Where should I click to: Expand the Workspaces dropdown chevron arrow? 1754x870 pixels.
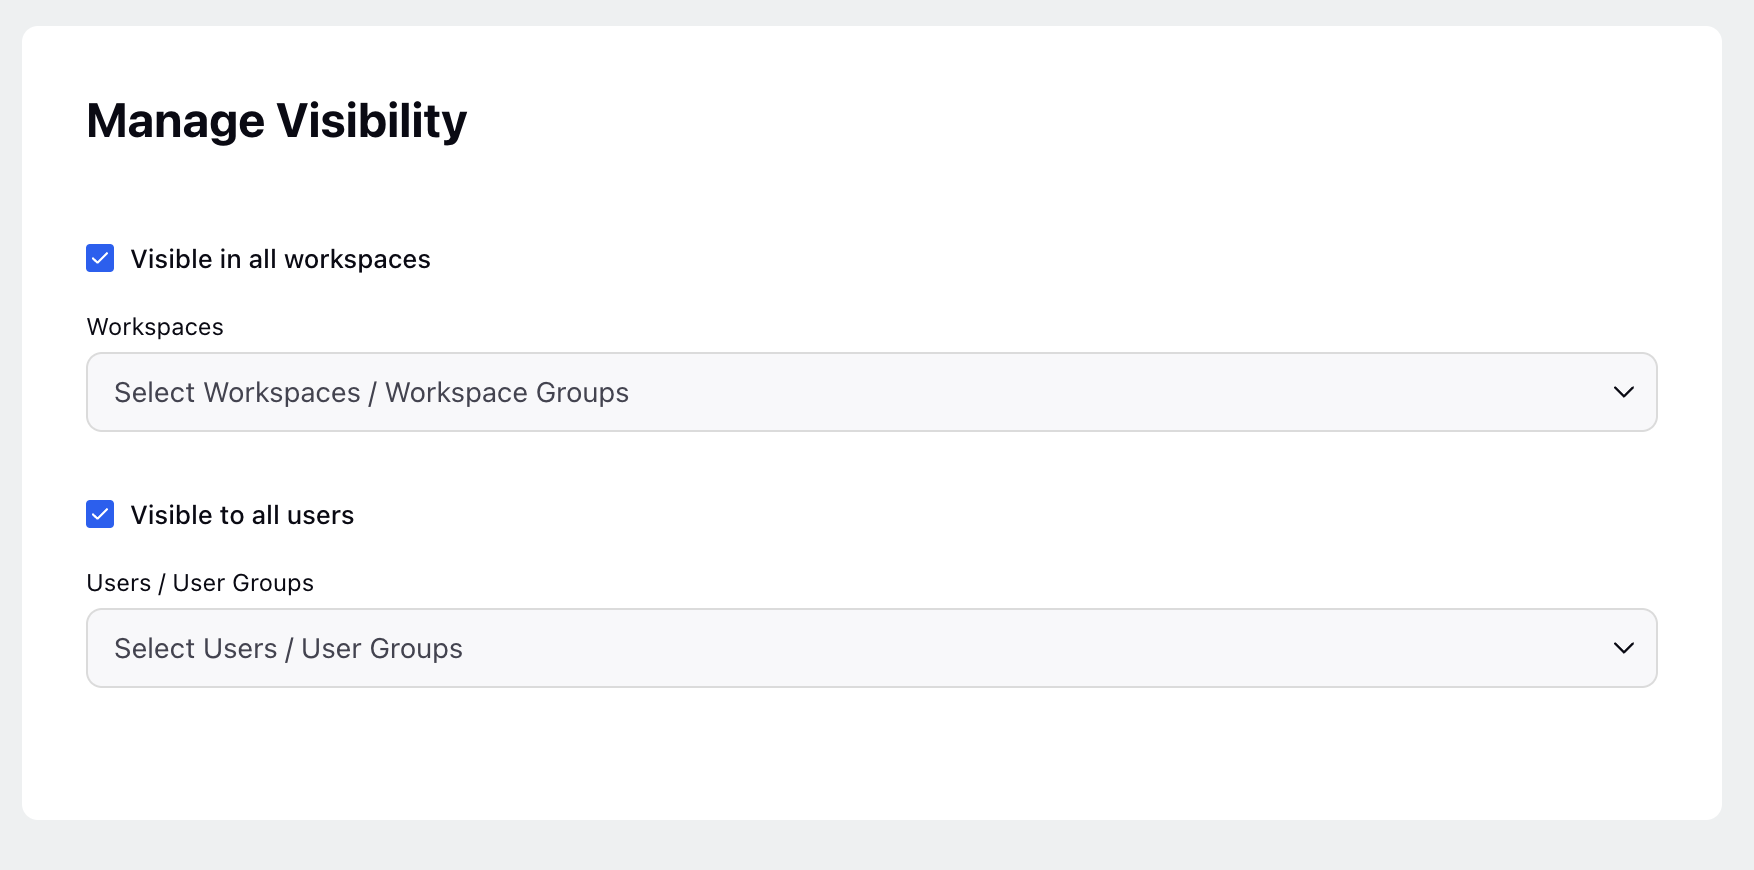point(1623,392)
